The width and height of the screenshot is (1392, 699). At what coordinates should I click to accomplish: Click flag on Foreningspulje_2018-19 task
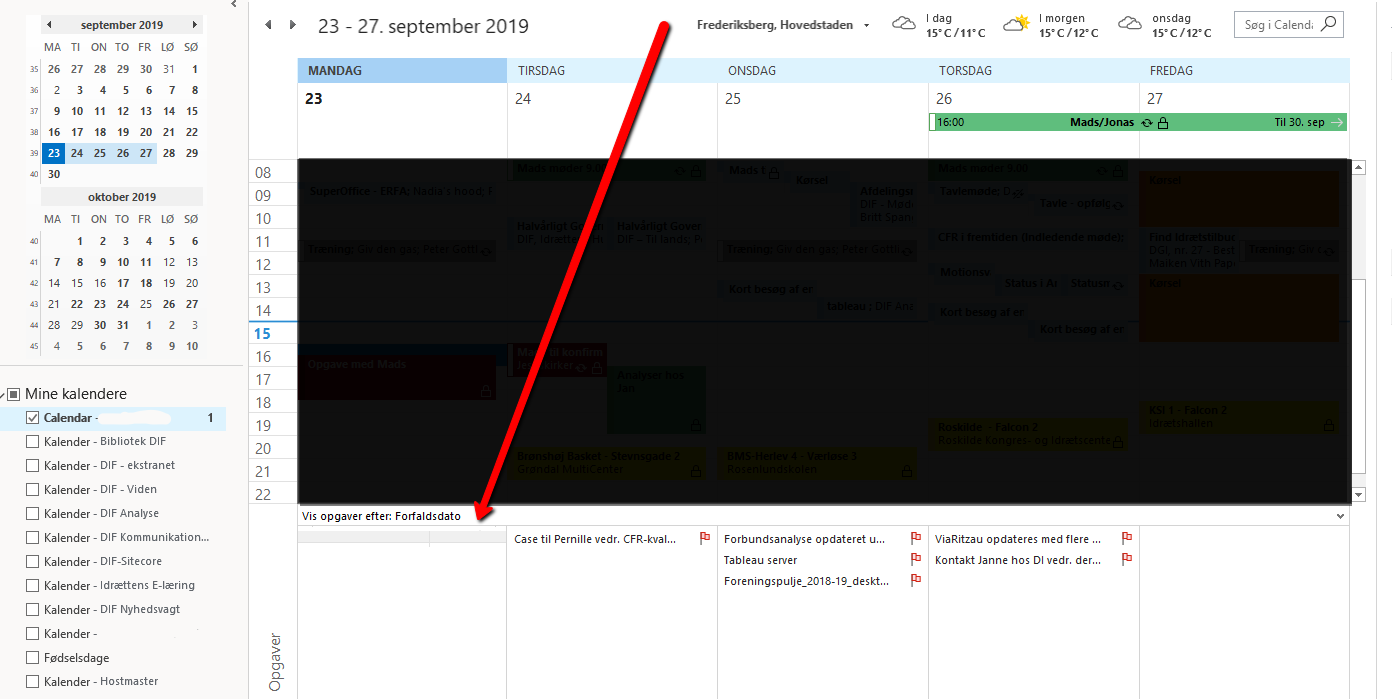click(915, 581)
